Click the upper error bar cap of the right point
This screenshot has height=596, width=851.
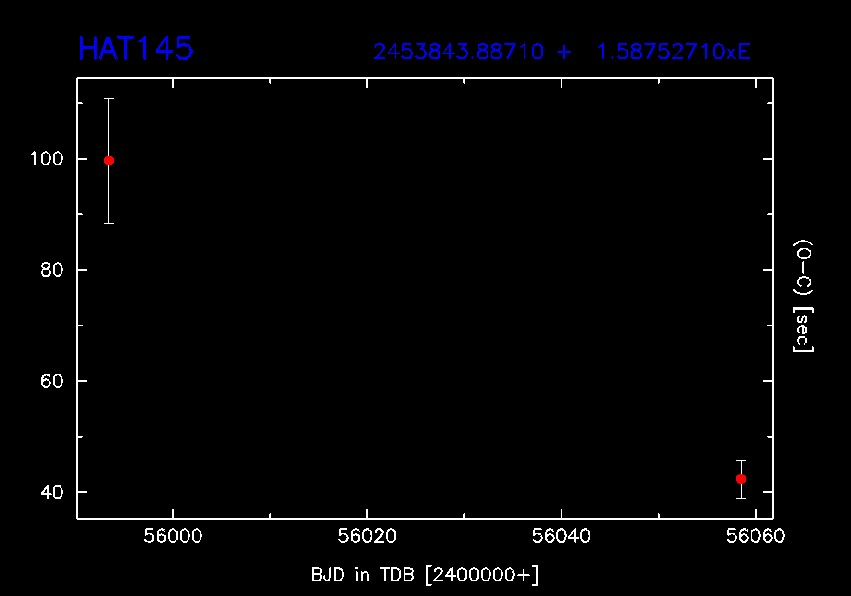tap(740, 460)
